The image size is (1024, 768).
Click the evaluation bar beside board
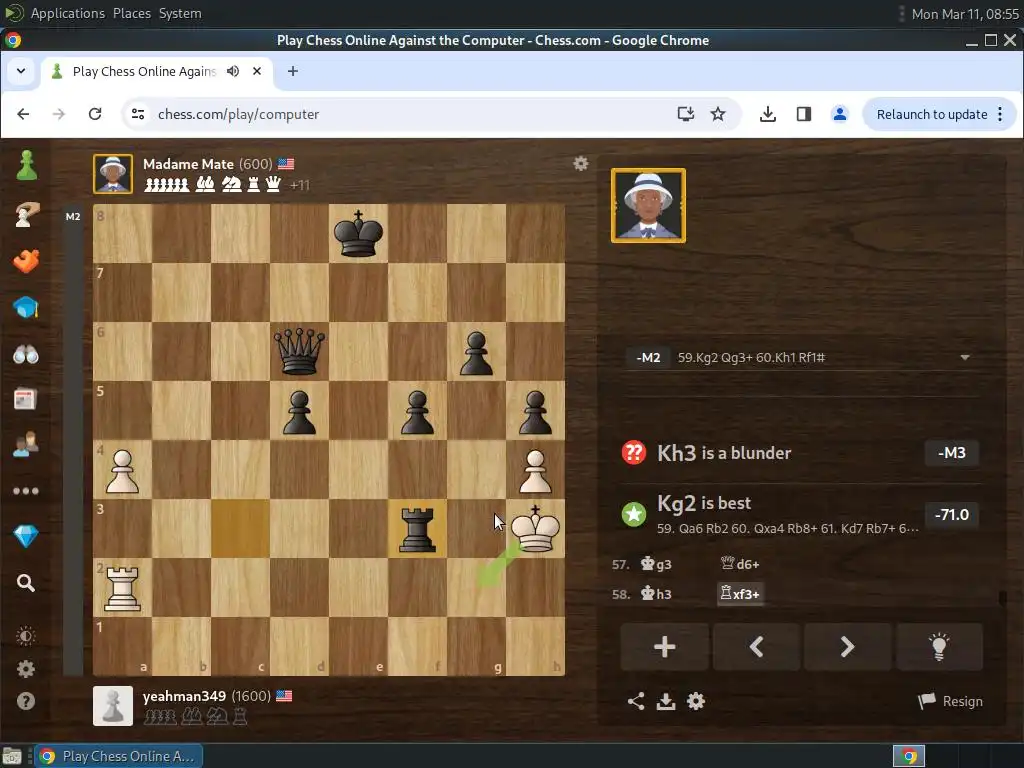73,440
